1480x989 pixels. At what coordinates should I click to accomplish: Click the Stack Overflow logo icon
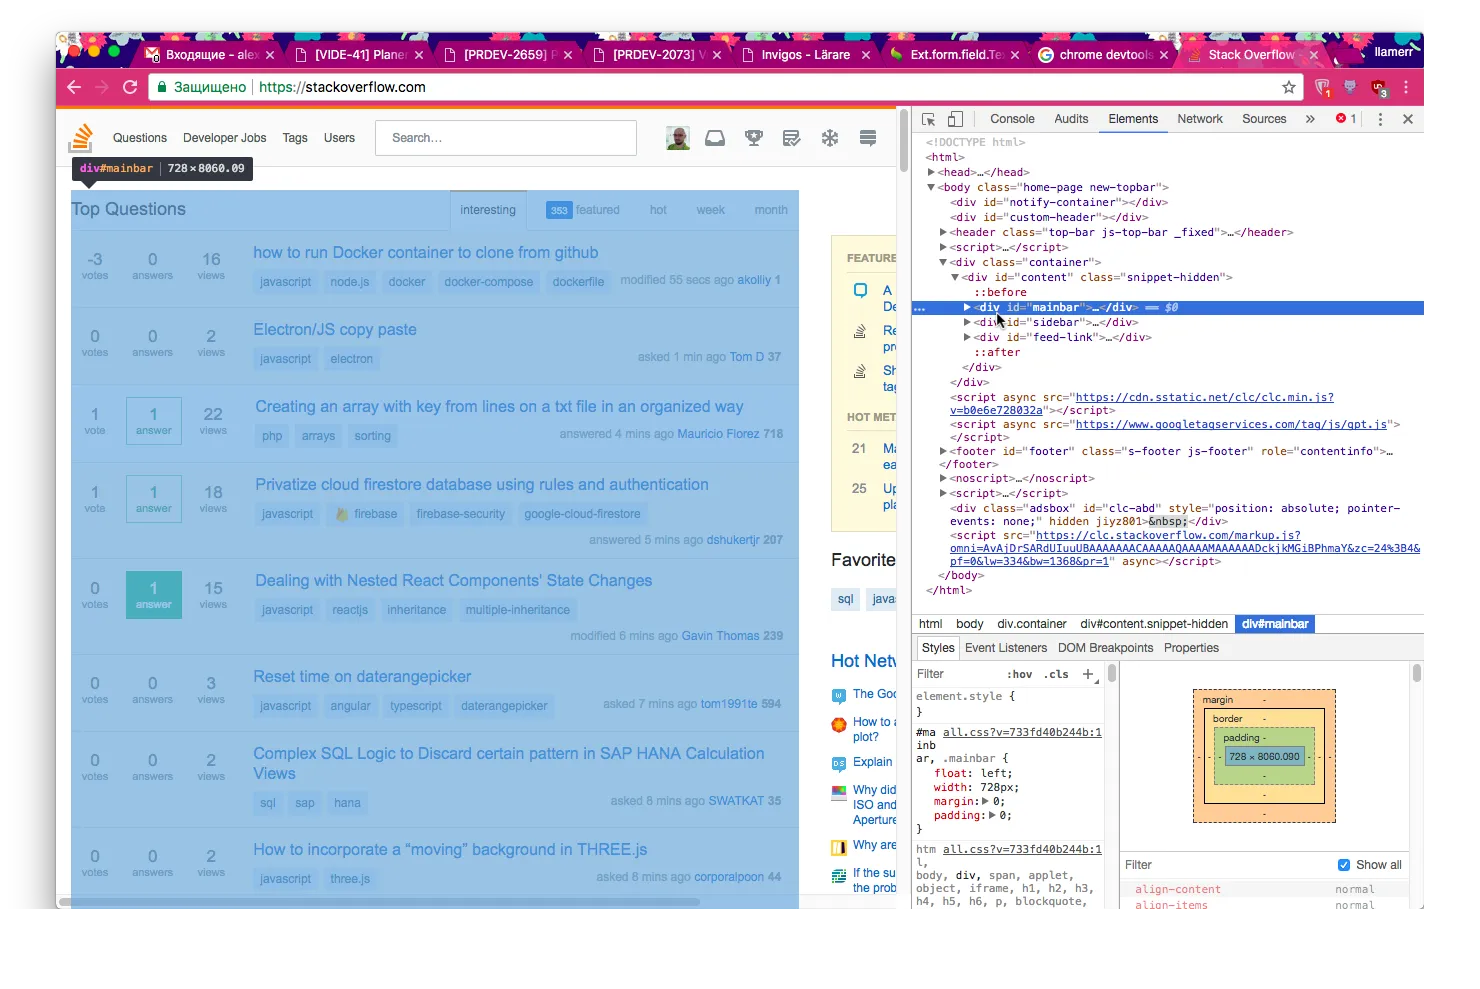(x=81, y=138)
